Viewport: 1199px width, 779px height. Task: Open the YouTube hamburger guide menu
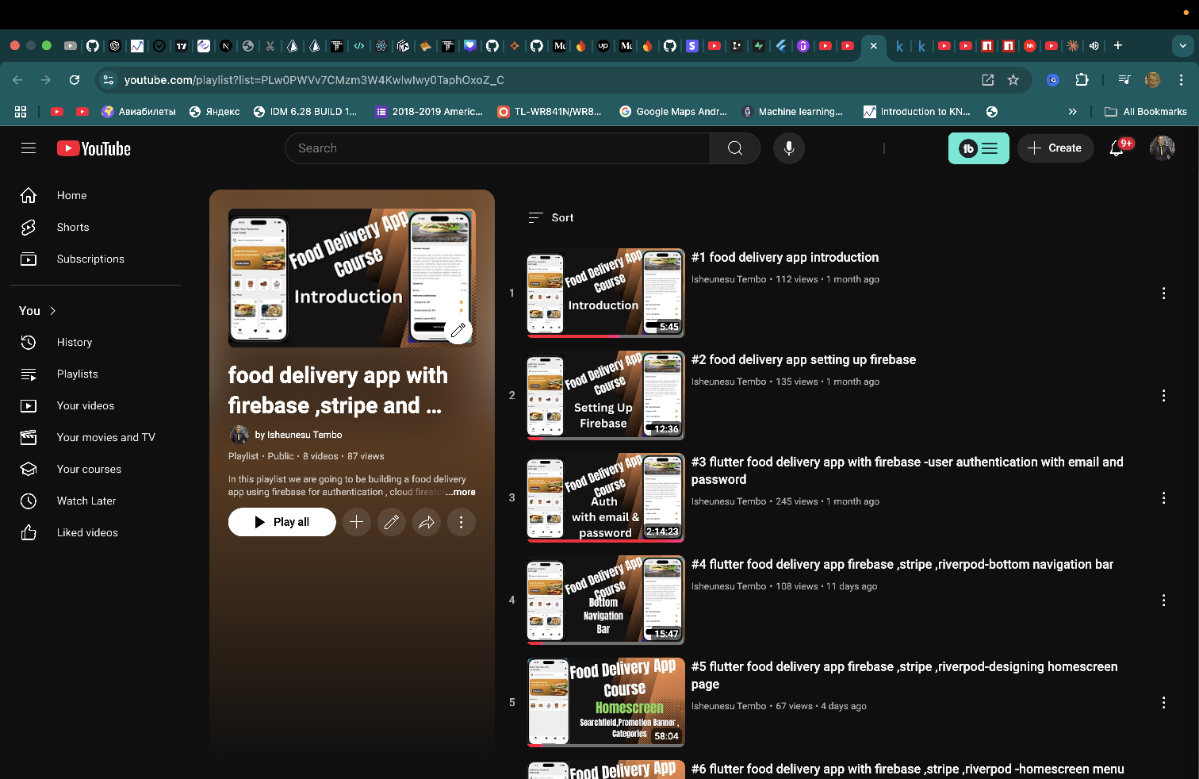[x=28, y=148]
